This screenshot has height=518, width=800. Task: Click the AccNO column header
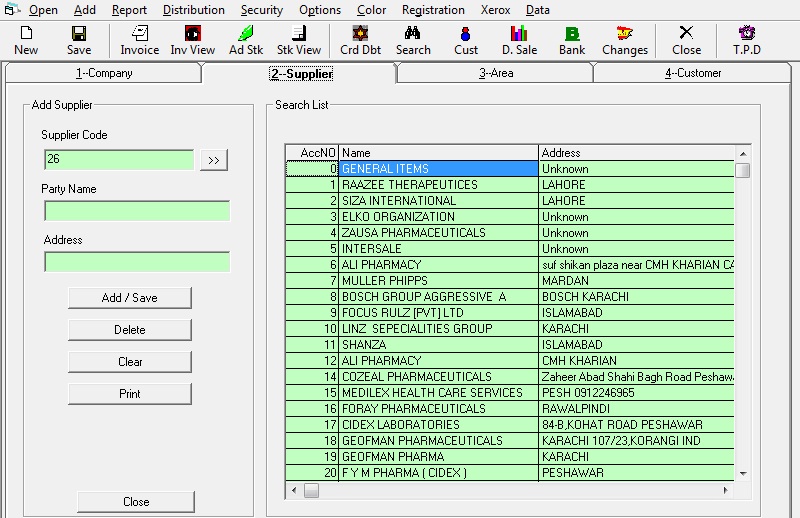(x=312, y=153)
